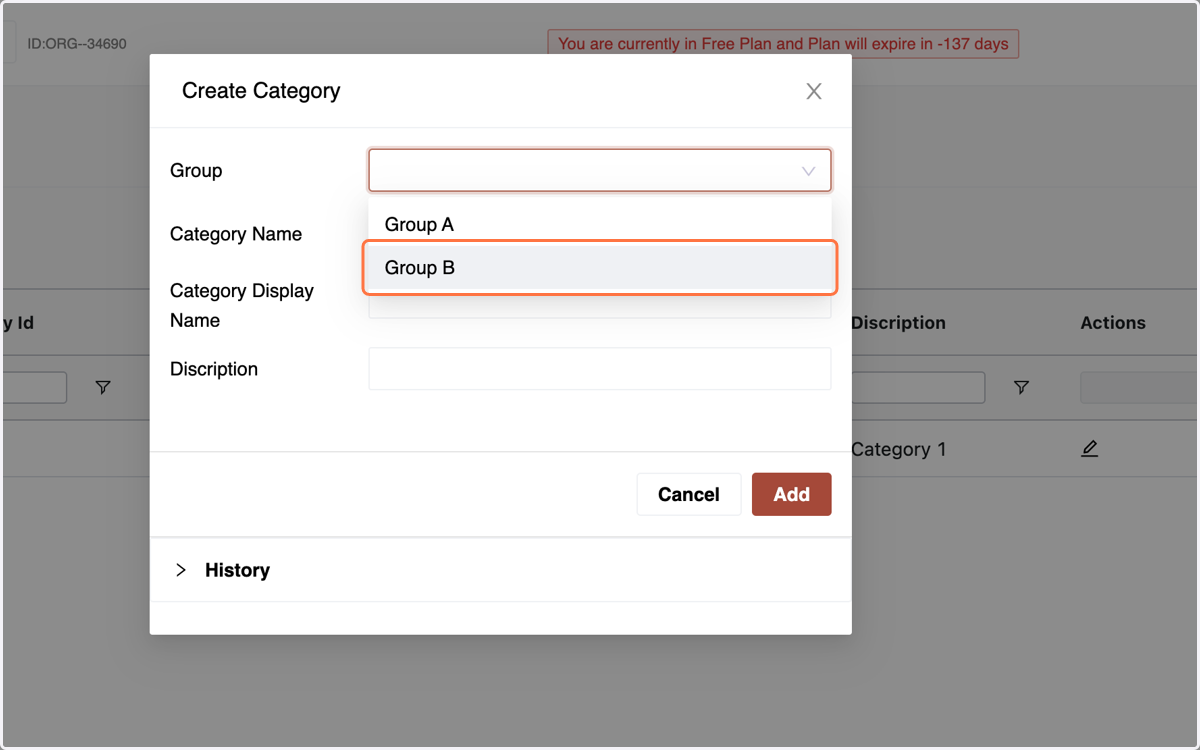Click the edit pencil icon for Category 1

point(1090,449)
